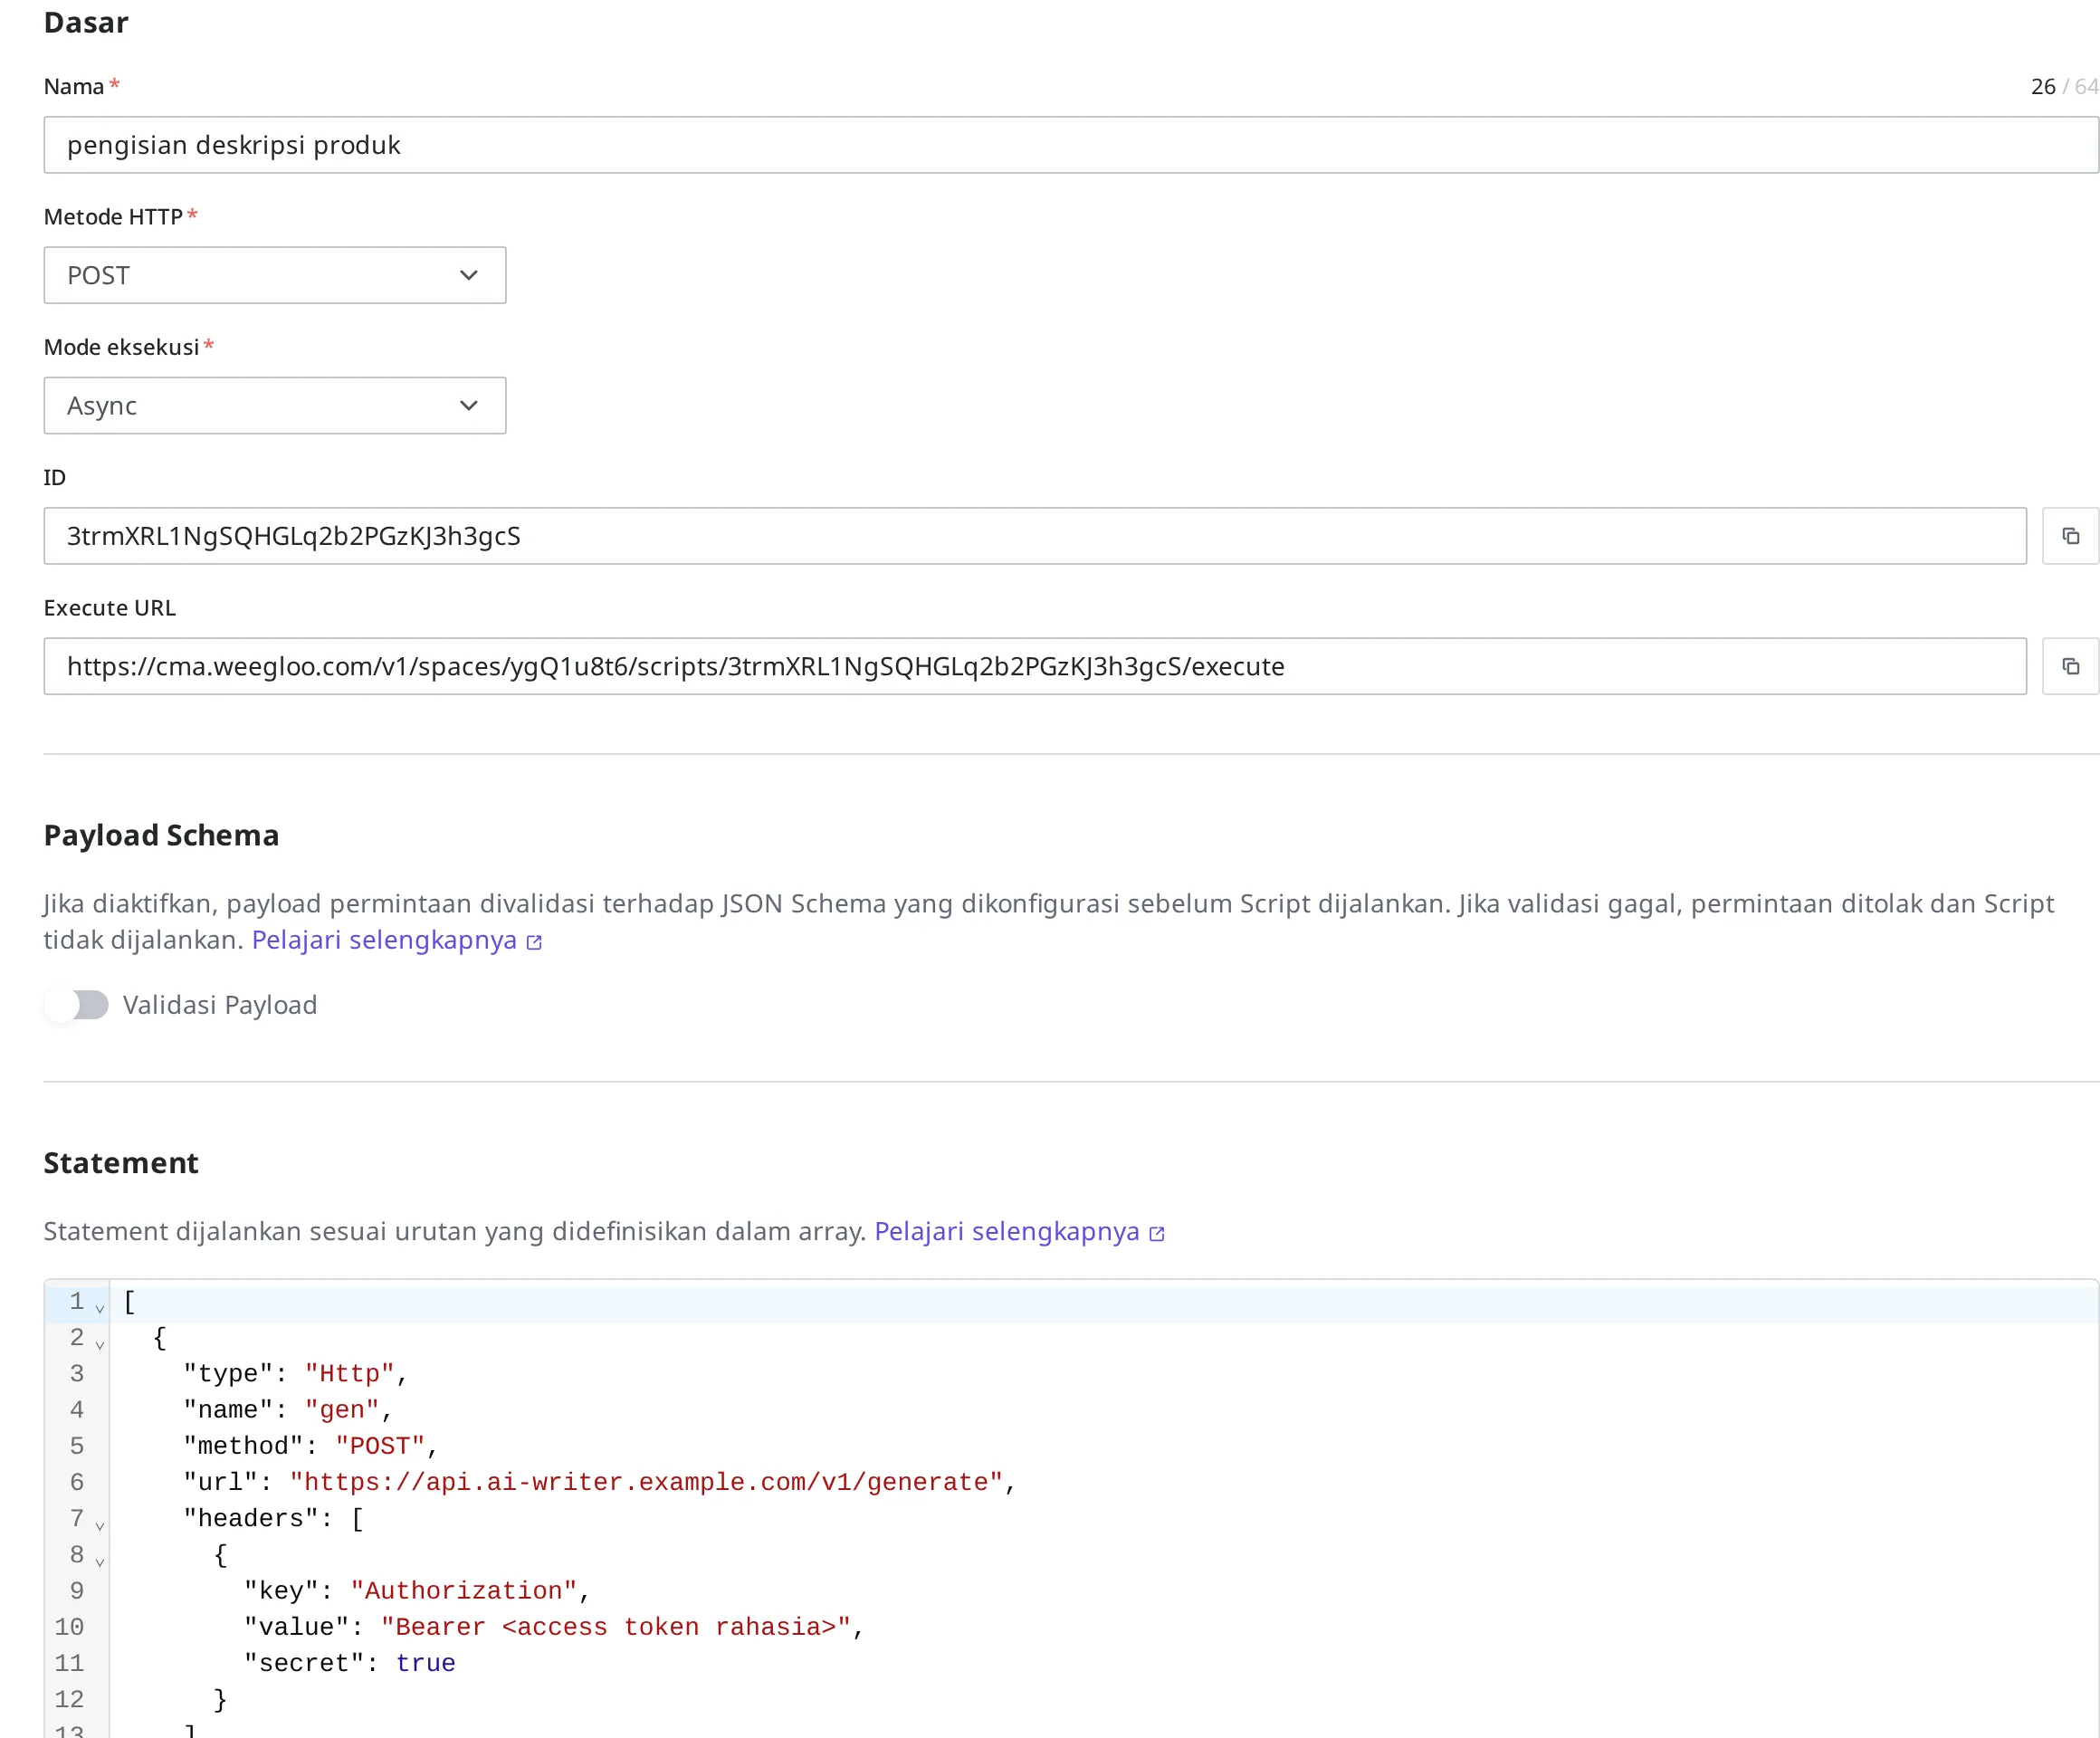
Task: Collapse the code fold at line 1
Action: [x=100, y=1308]
